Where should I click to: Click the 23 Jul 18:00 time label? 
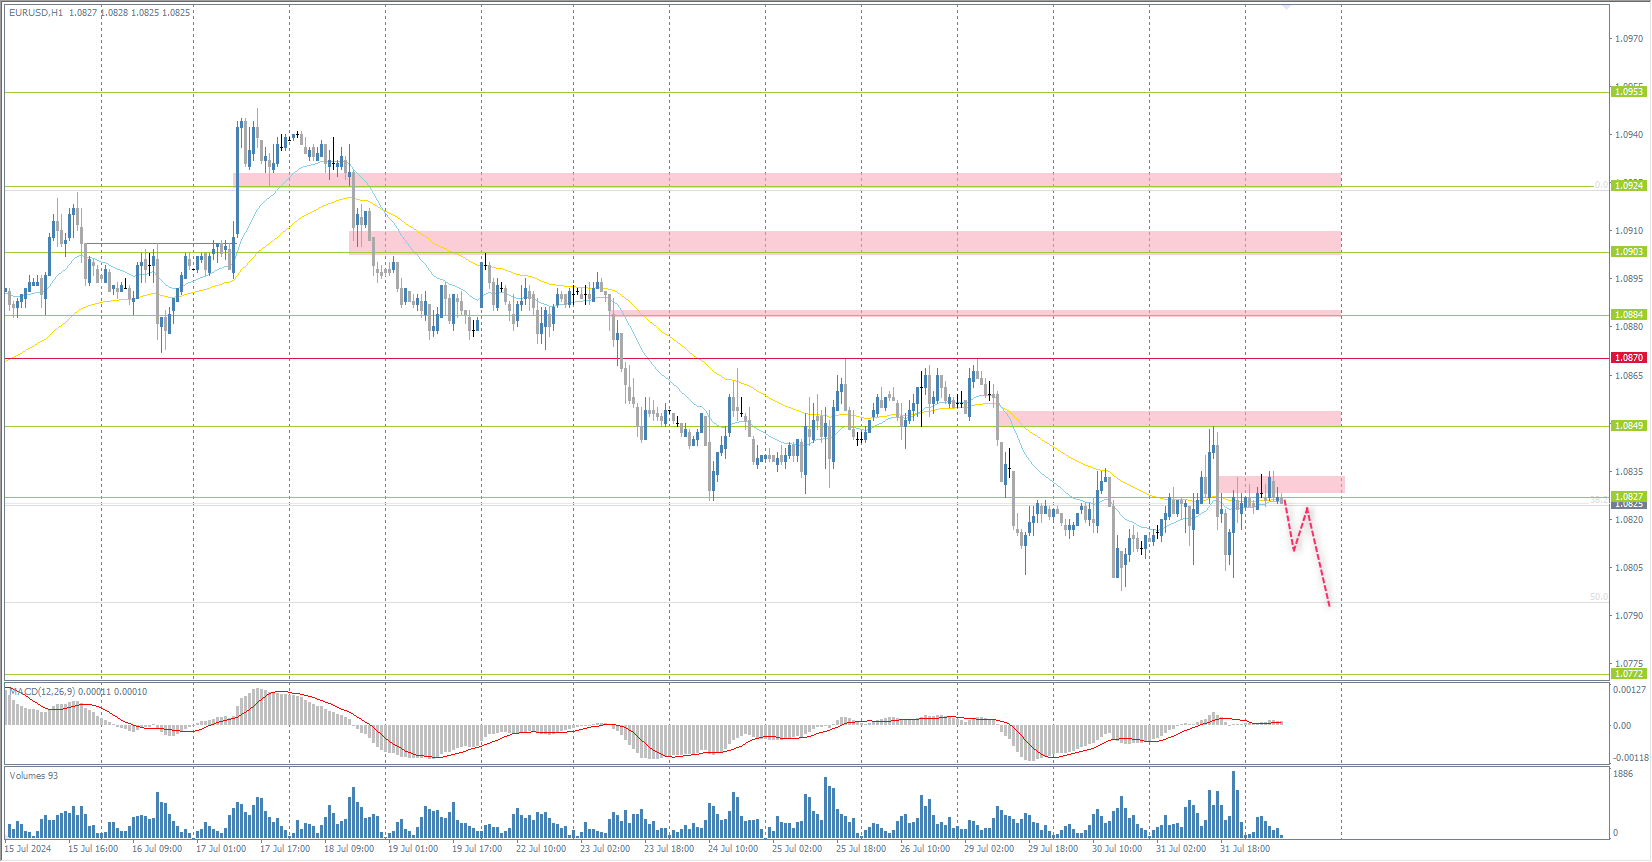669,849
